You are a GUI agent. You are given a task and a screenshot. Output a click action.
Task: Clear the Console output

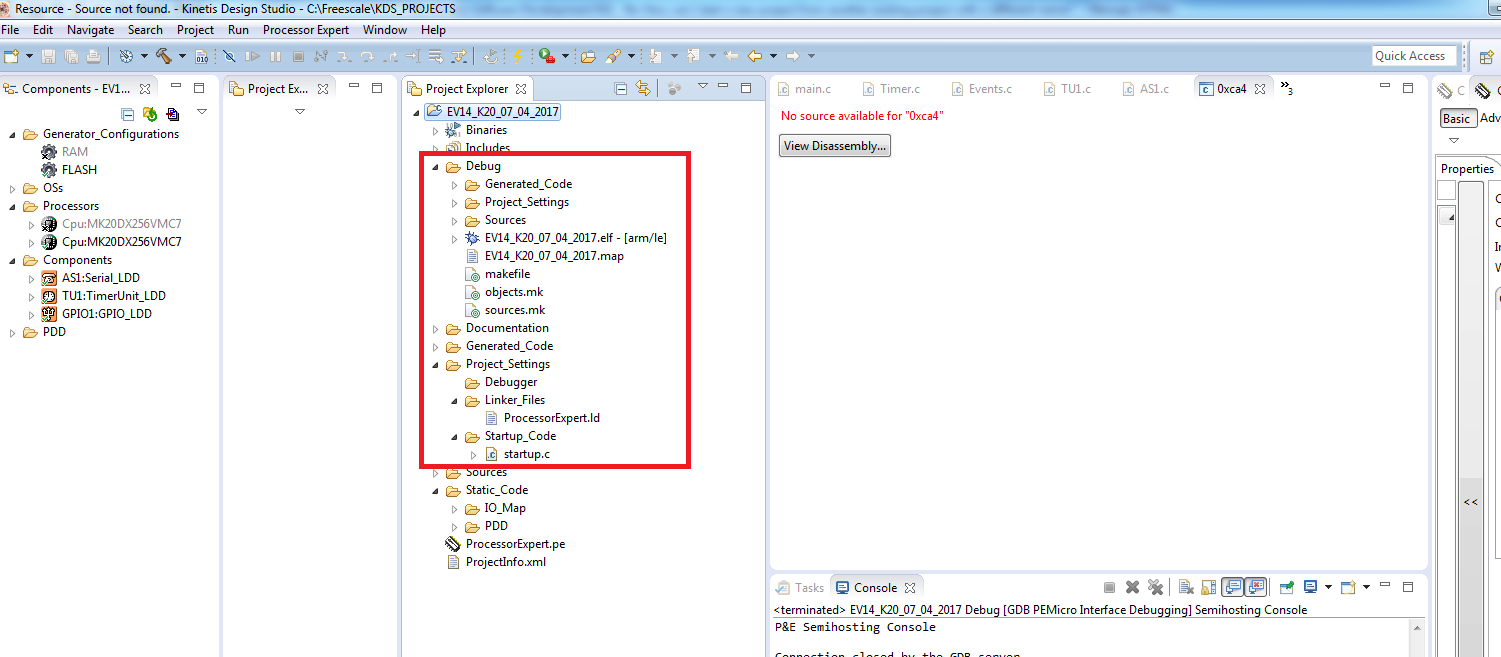1184,587
